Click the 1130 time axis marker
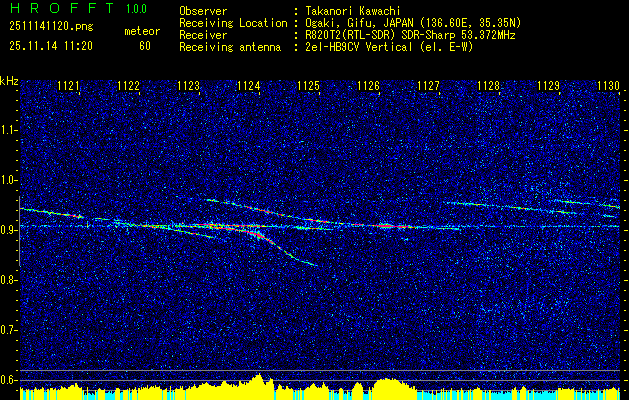629x400 pixels. pyautogui.click(x=609, y=85)
